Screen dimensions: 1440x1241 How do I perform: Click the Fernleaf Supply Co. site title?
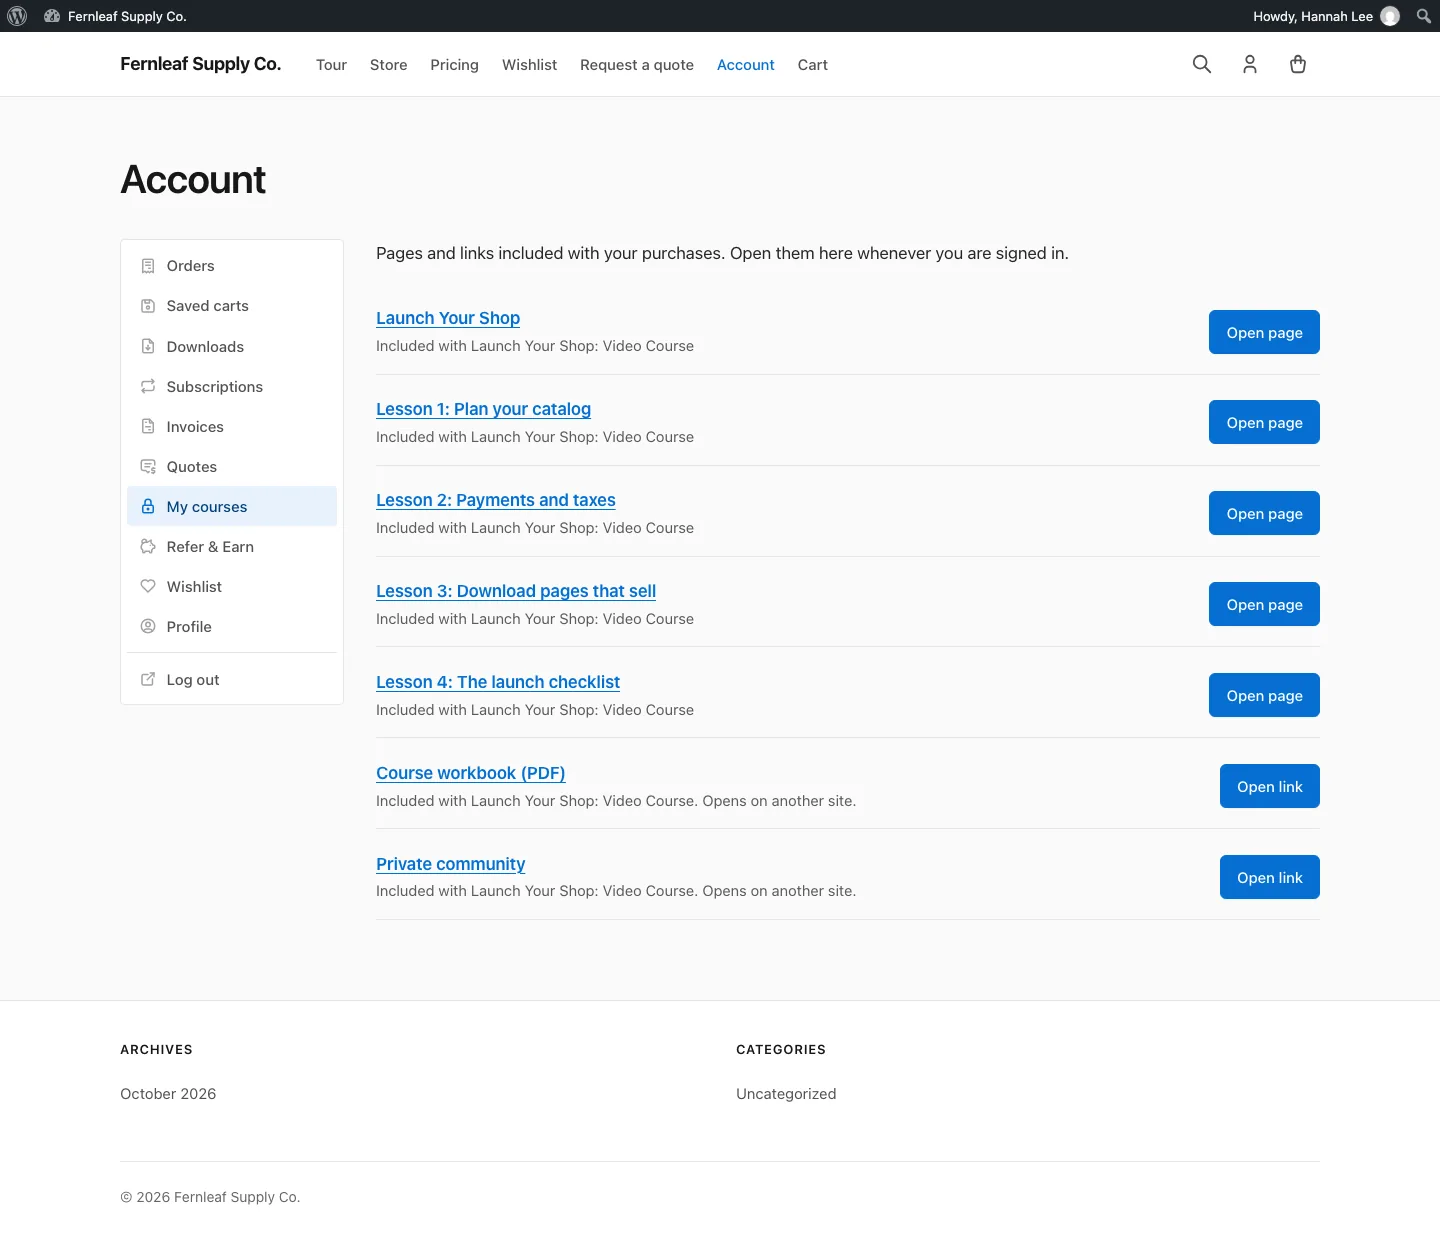201,64
